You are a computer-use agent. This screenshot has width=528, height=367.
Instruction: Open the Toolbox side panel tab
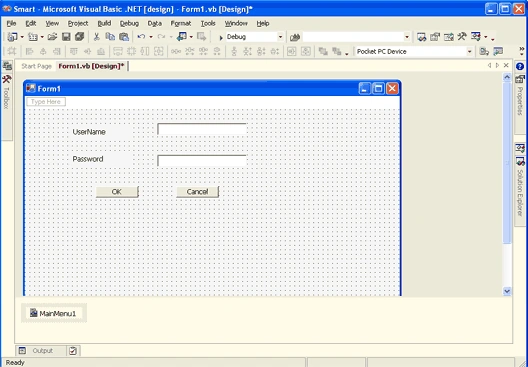click(x=7, y=107)
